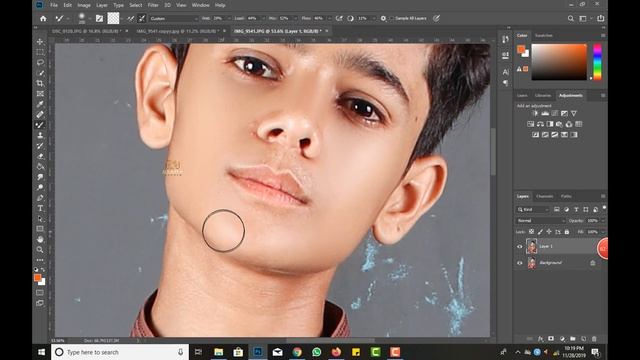Add a Brightness/Contrast adjustment

(535, 113)
